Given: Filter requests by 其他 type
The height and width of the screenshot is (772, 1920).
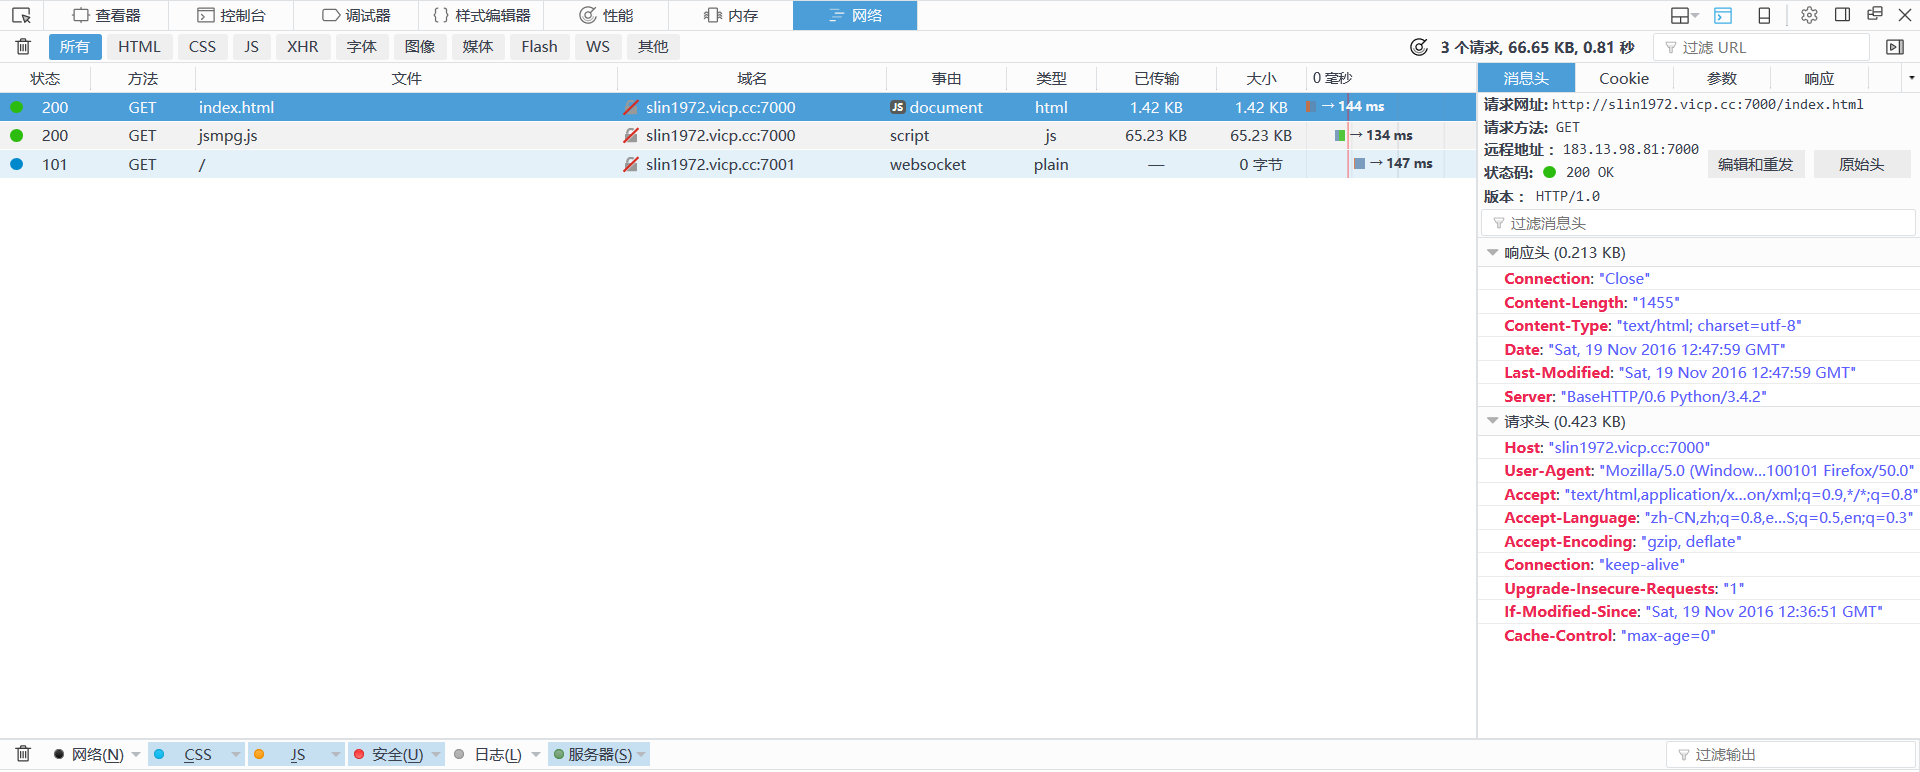Looking at the screenshot, I should tap(653, 47).
